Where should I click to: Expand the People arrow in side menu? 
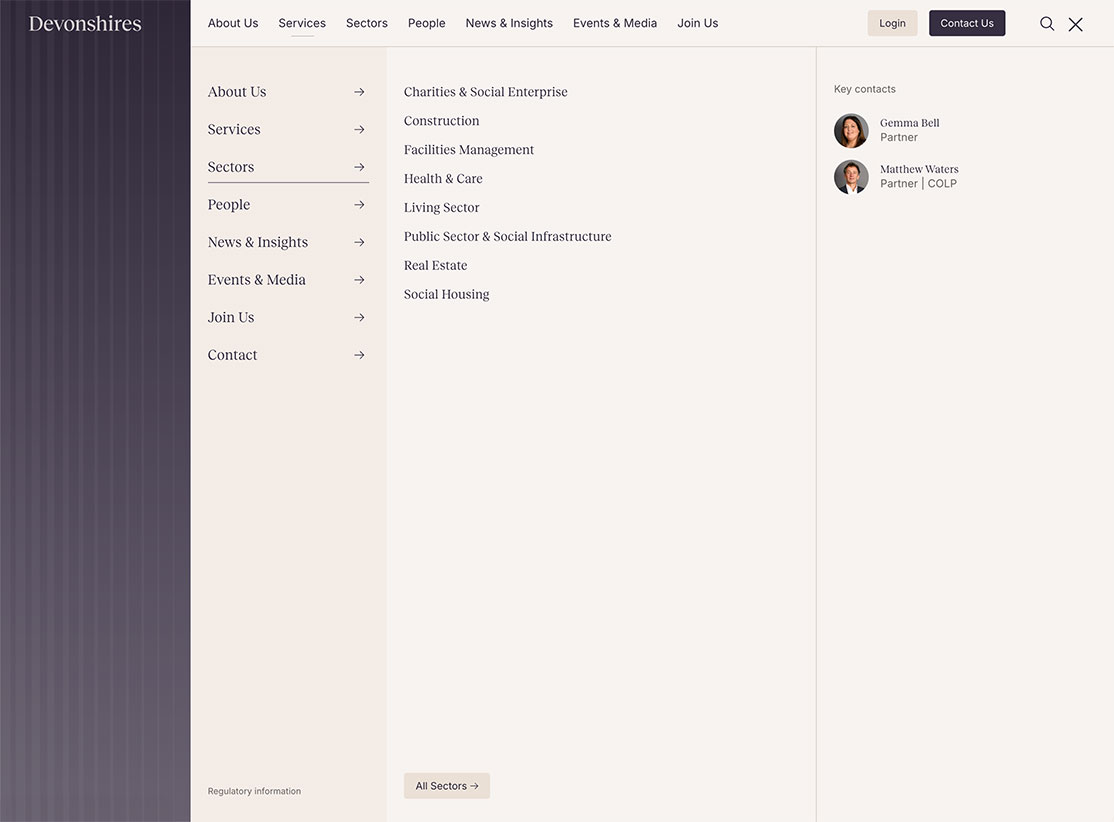pos(359,205)
